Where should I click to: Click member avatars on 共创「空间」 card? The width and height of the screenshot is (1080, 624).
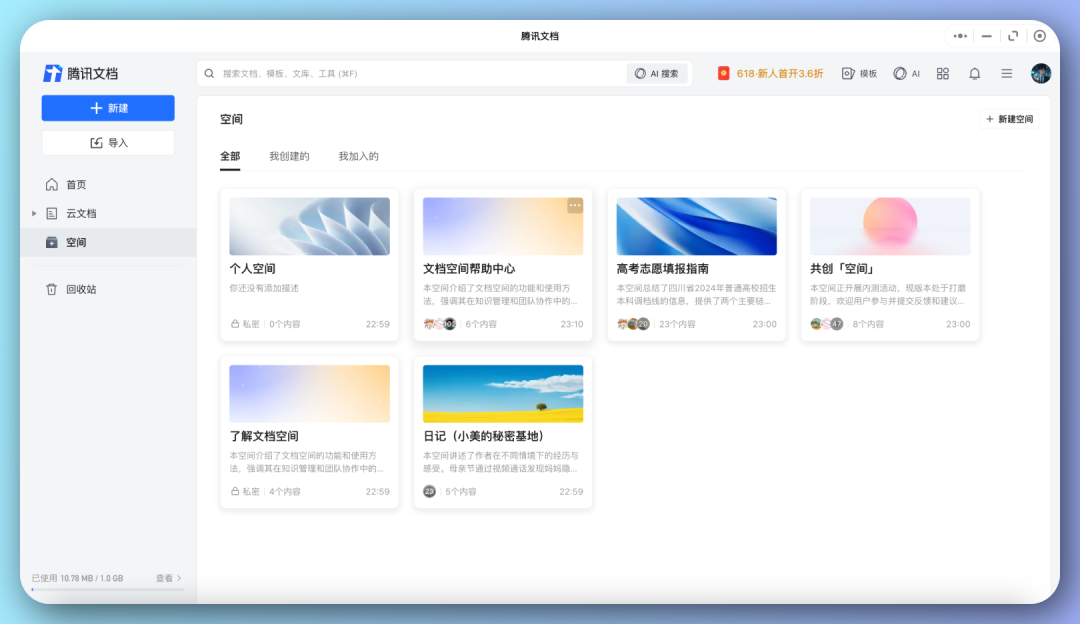click(x=827, y=324)
